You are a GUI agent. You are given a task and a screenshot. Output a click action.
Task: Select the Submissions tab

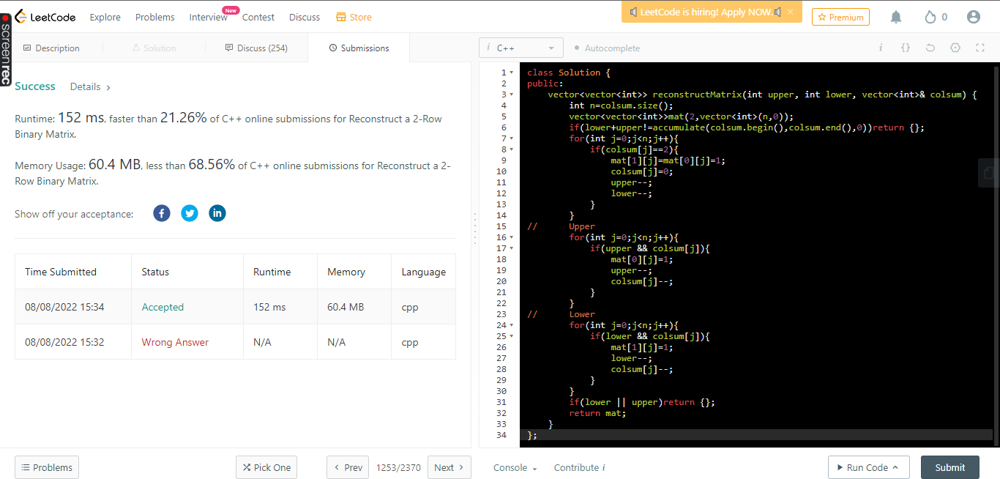[358, 48]
